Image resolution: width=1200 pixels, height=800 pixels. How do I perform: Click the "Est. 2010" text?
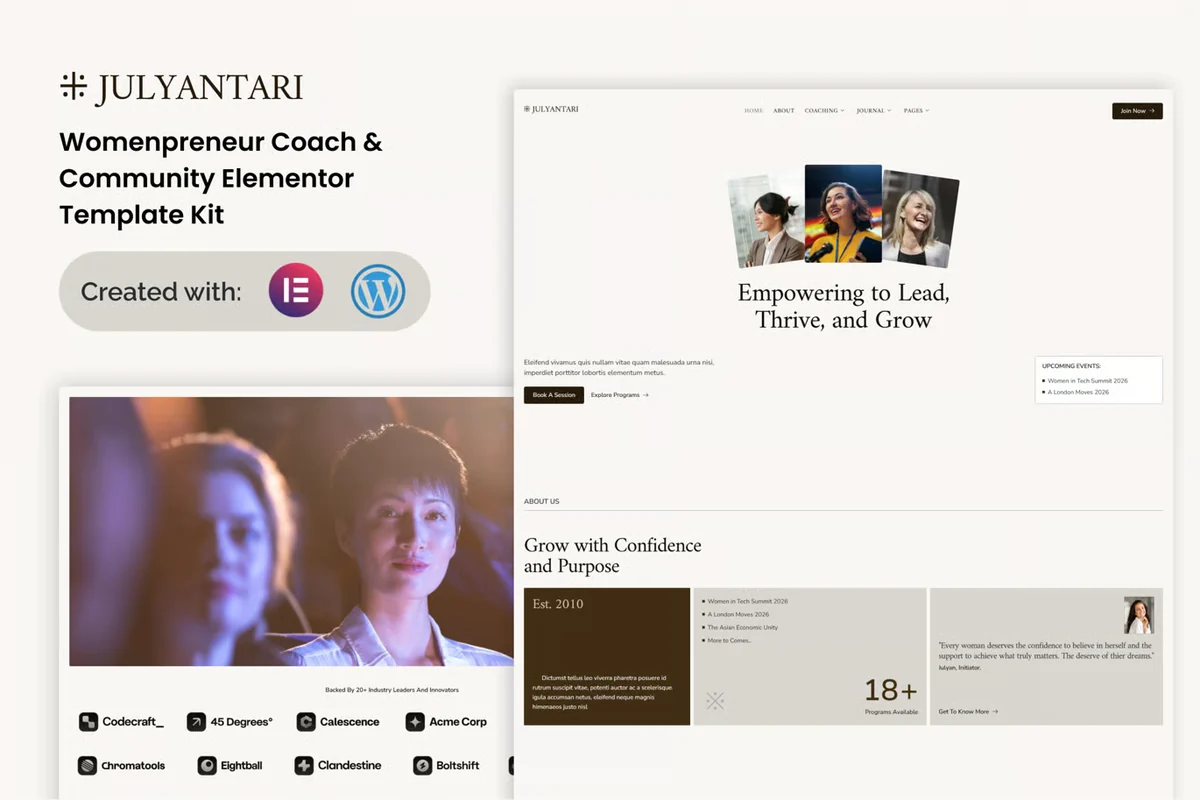point(558,604)
